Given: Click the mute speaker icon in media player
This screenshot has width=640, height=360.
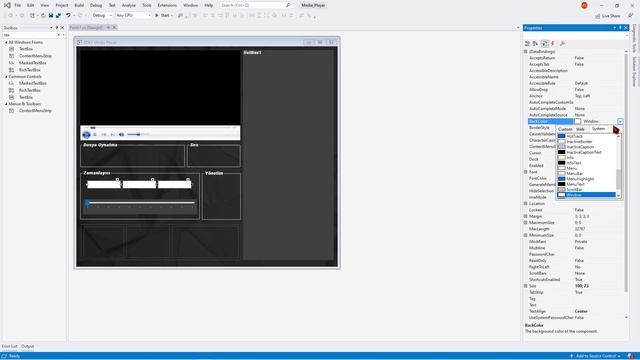Looking at the screenshot, I should [121, 134].
